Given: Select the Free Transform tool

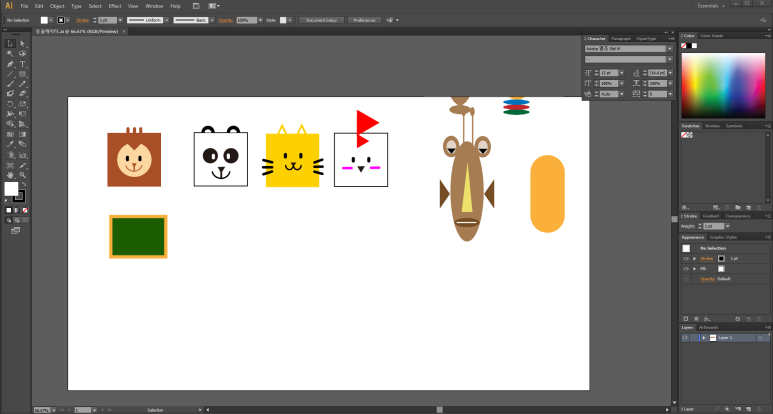Looking at the screenshot, I should [22, 114].
